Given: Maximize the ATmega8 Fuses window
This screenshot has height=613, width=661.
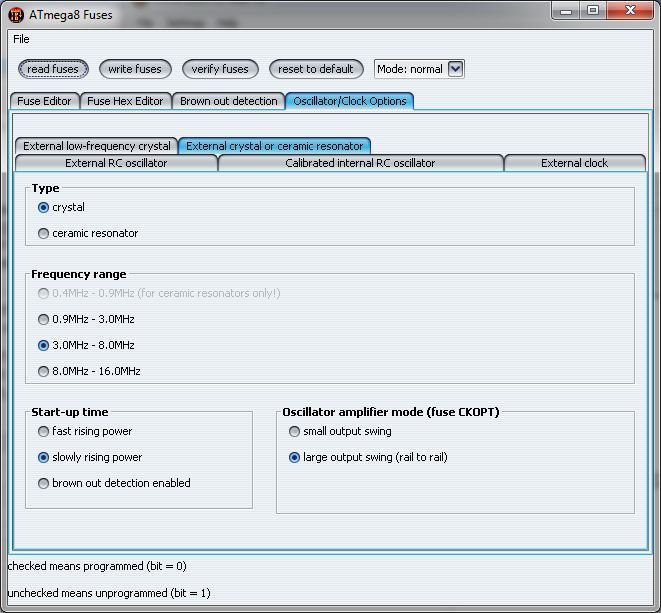Looking at the screenshot, I should tap(593, 11).
